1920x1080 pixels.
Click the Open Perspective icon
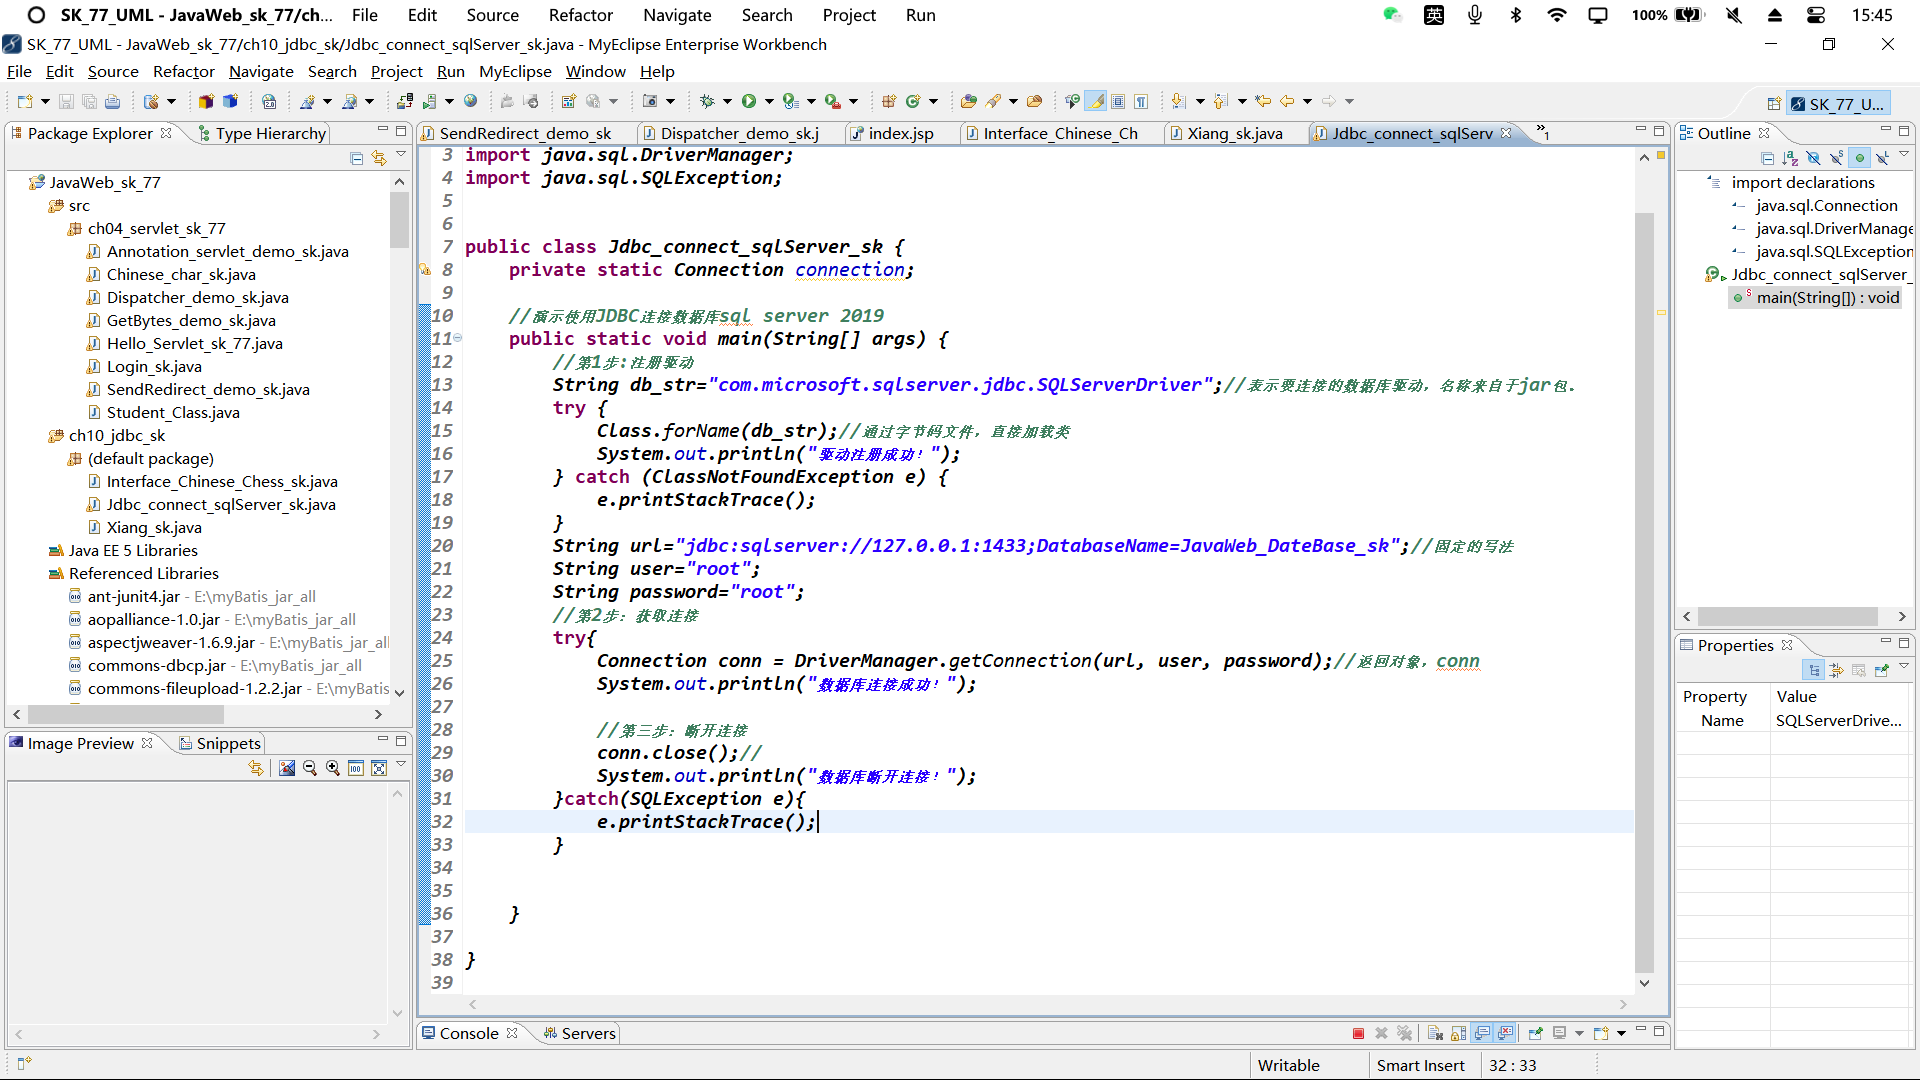(x=1773, y=104)
